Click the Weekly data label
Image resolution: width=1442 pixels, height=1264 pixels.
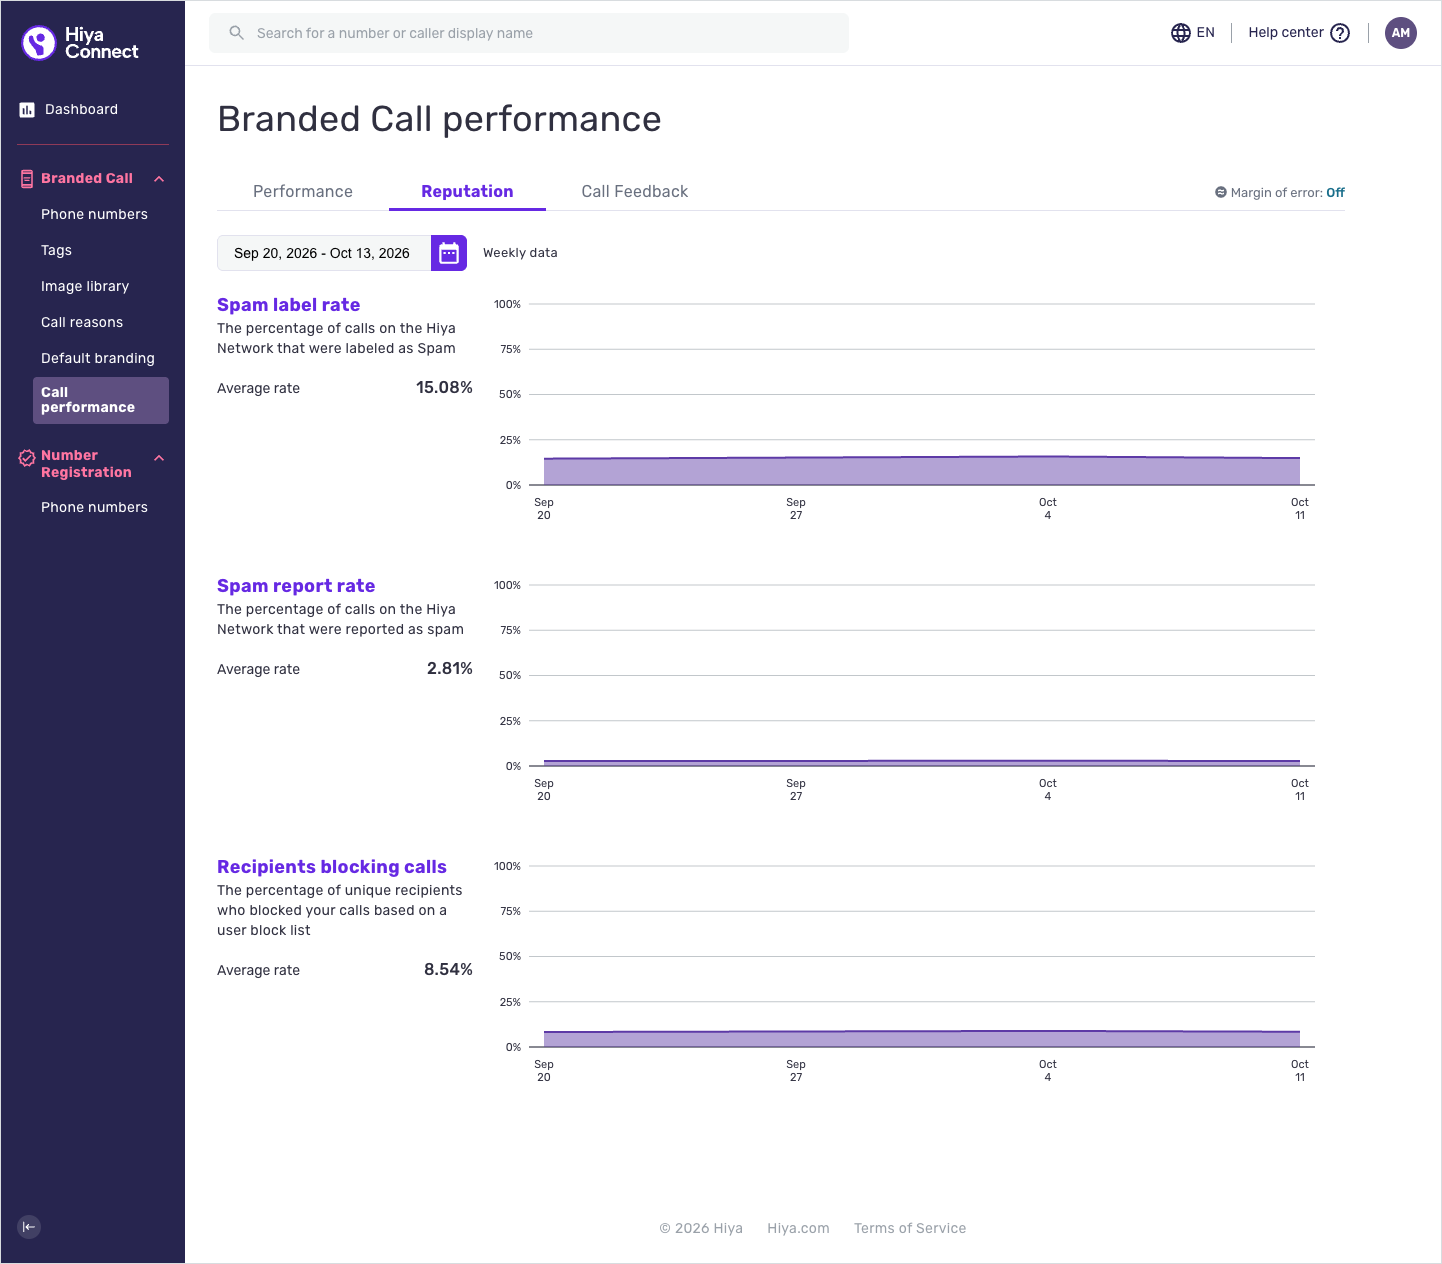(x=520, y=253)
